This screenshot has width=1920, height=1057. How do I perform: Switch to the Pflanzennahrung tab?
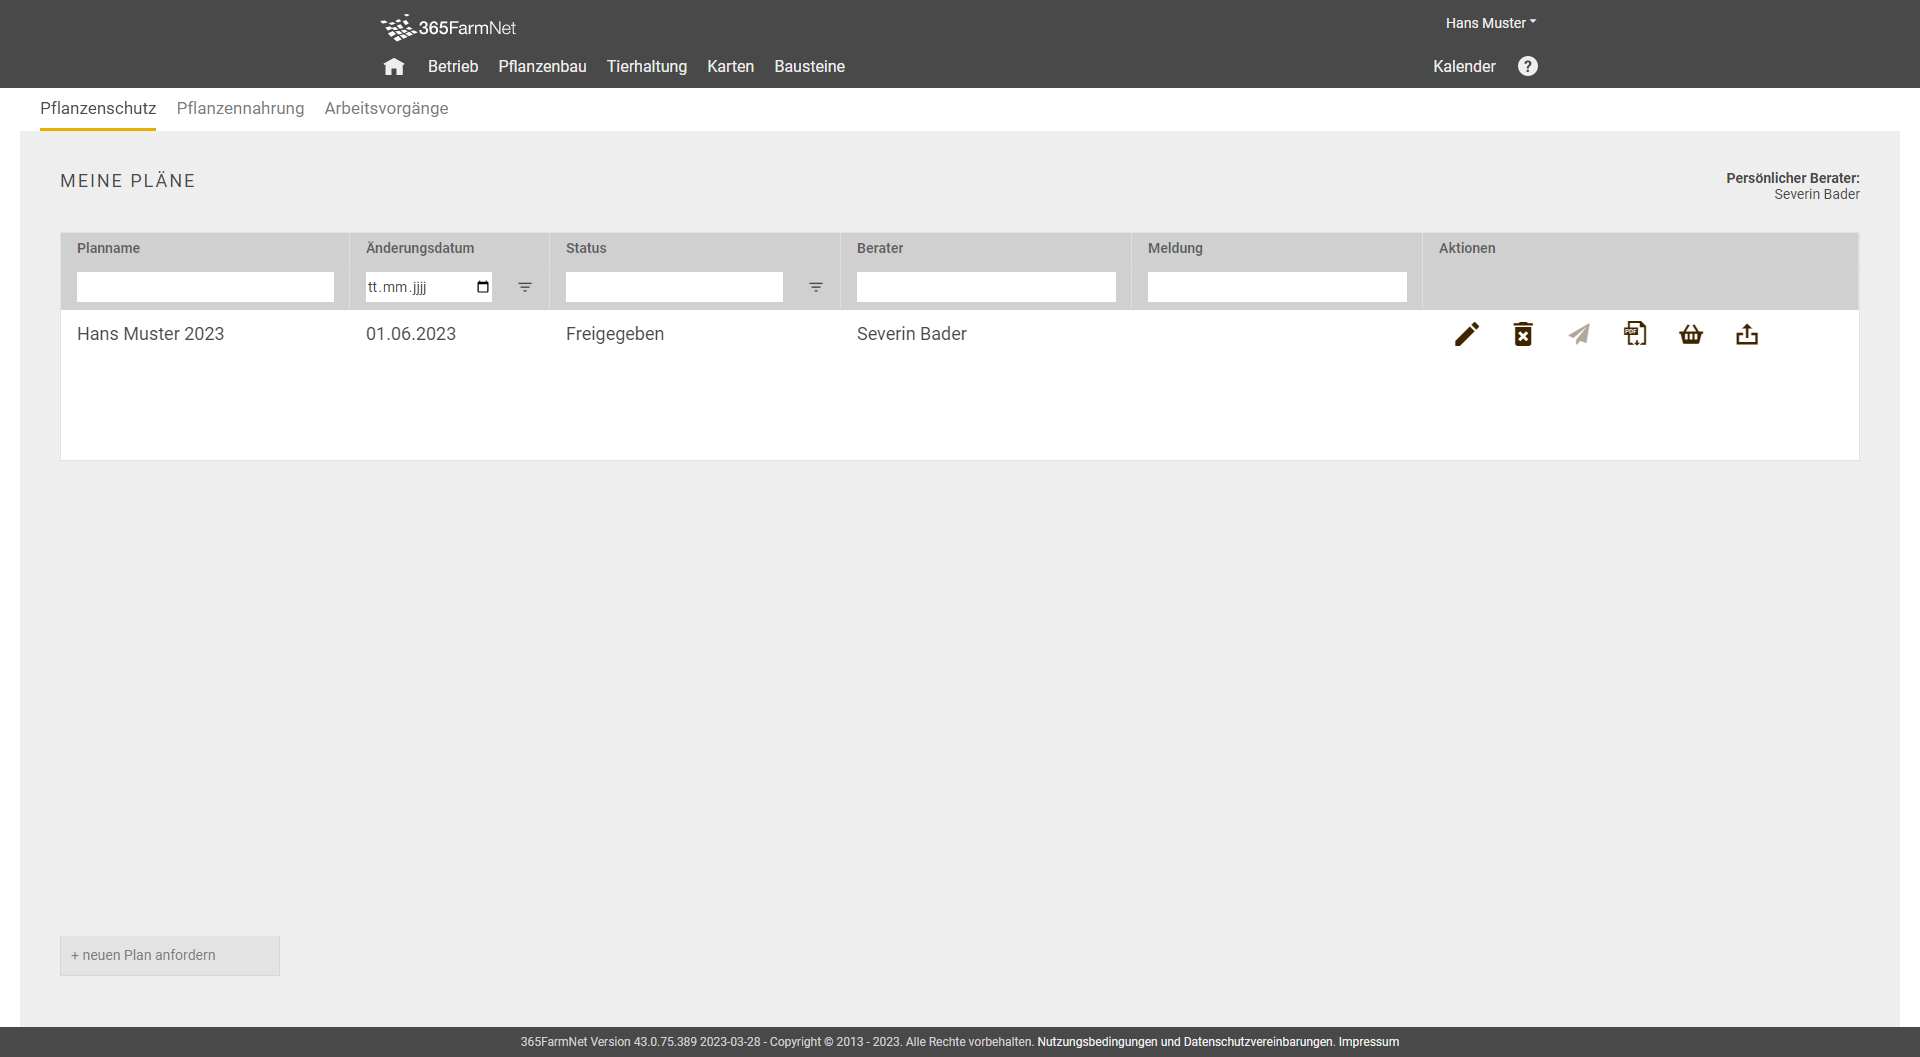(240, 108)
